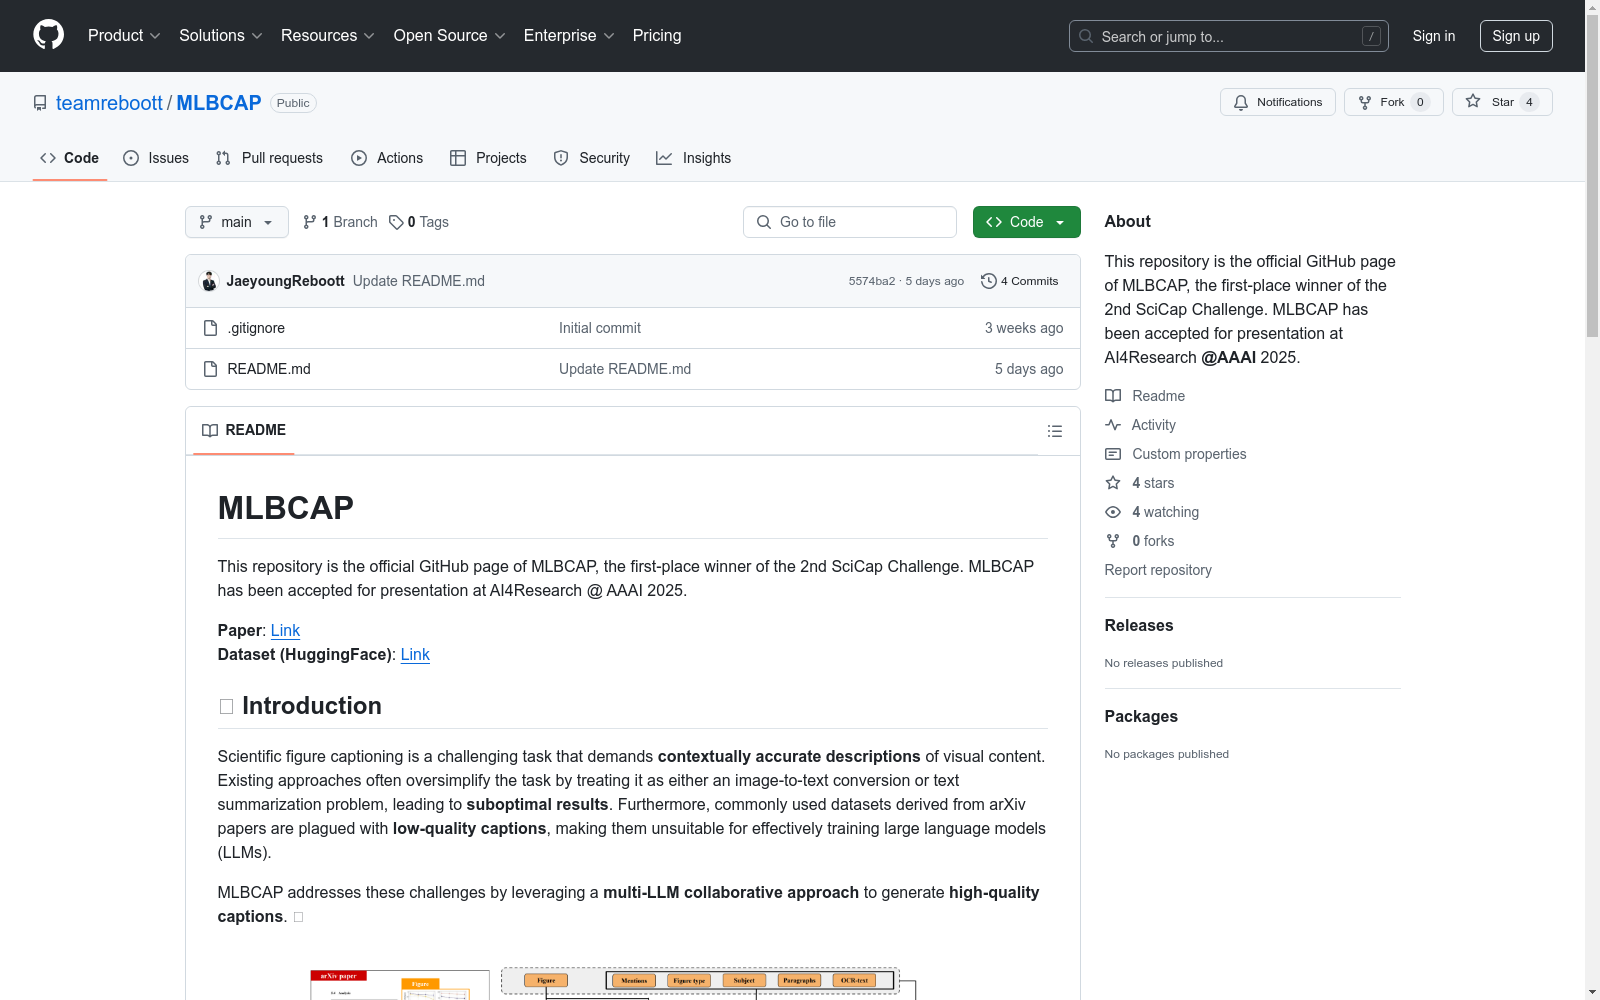Image resolution: width=1600 pixels, height=1000 pixels.
Task: Open the README outline icon
Action: (x=1055, y=430)
